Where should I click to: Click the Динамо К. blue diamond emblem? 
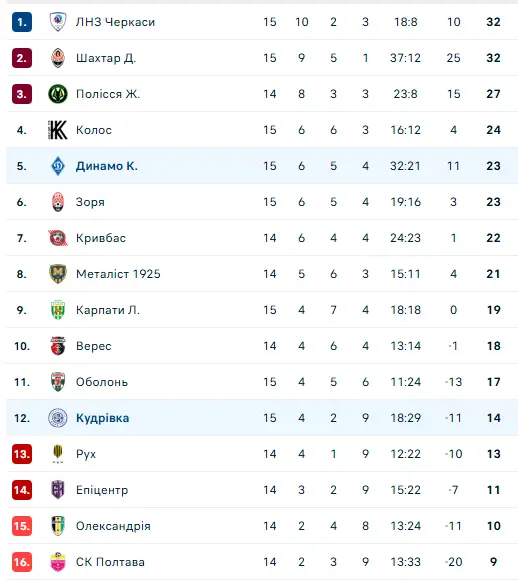pyautogui.click(x=58, y=166)
